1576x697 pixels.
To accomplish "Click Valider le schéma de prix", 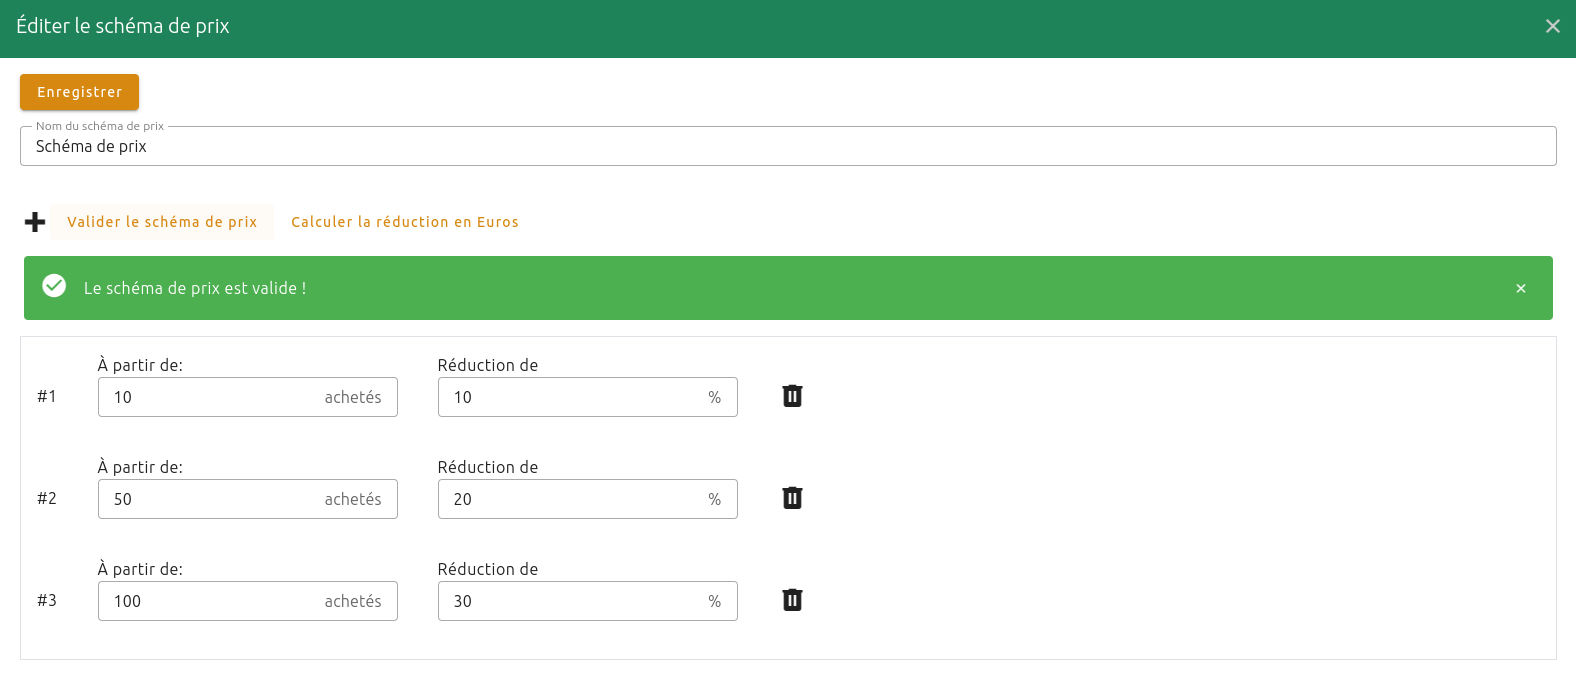I will pos(162,222).
